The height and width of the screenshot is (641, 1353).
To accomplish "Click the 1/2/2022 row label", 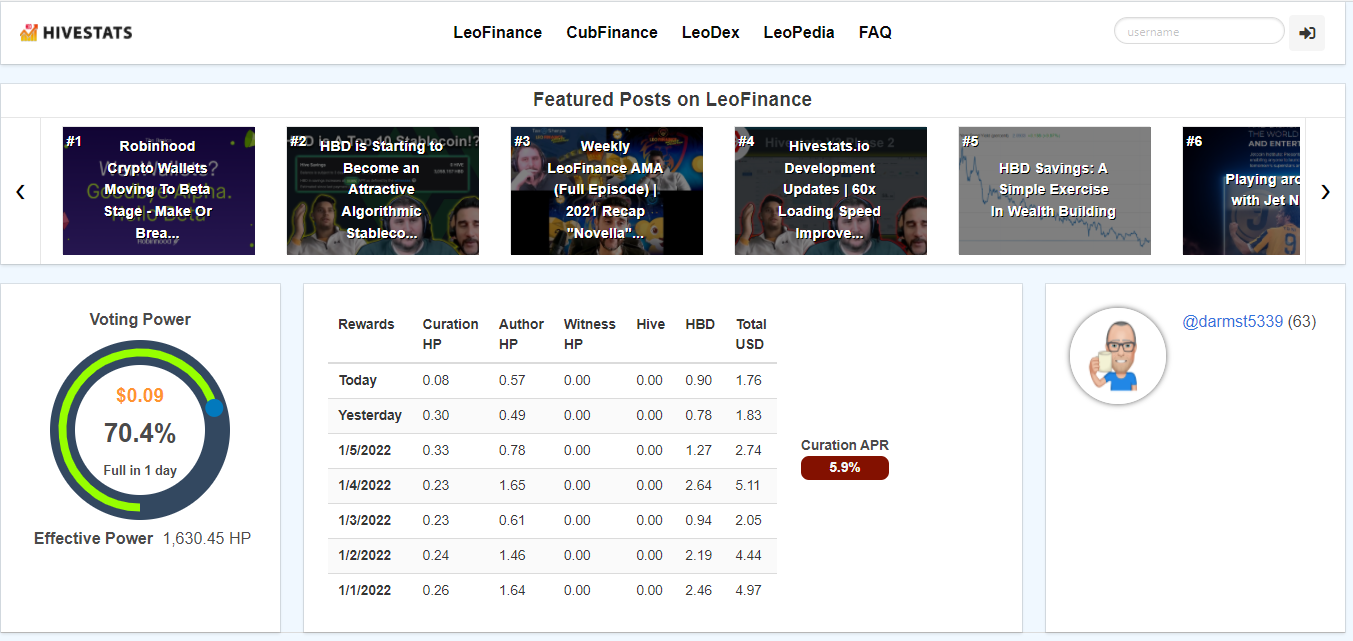I will (365, 555).
